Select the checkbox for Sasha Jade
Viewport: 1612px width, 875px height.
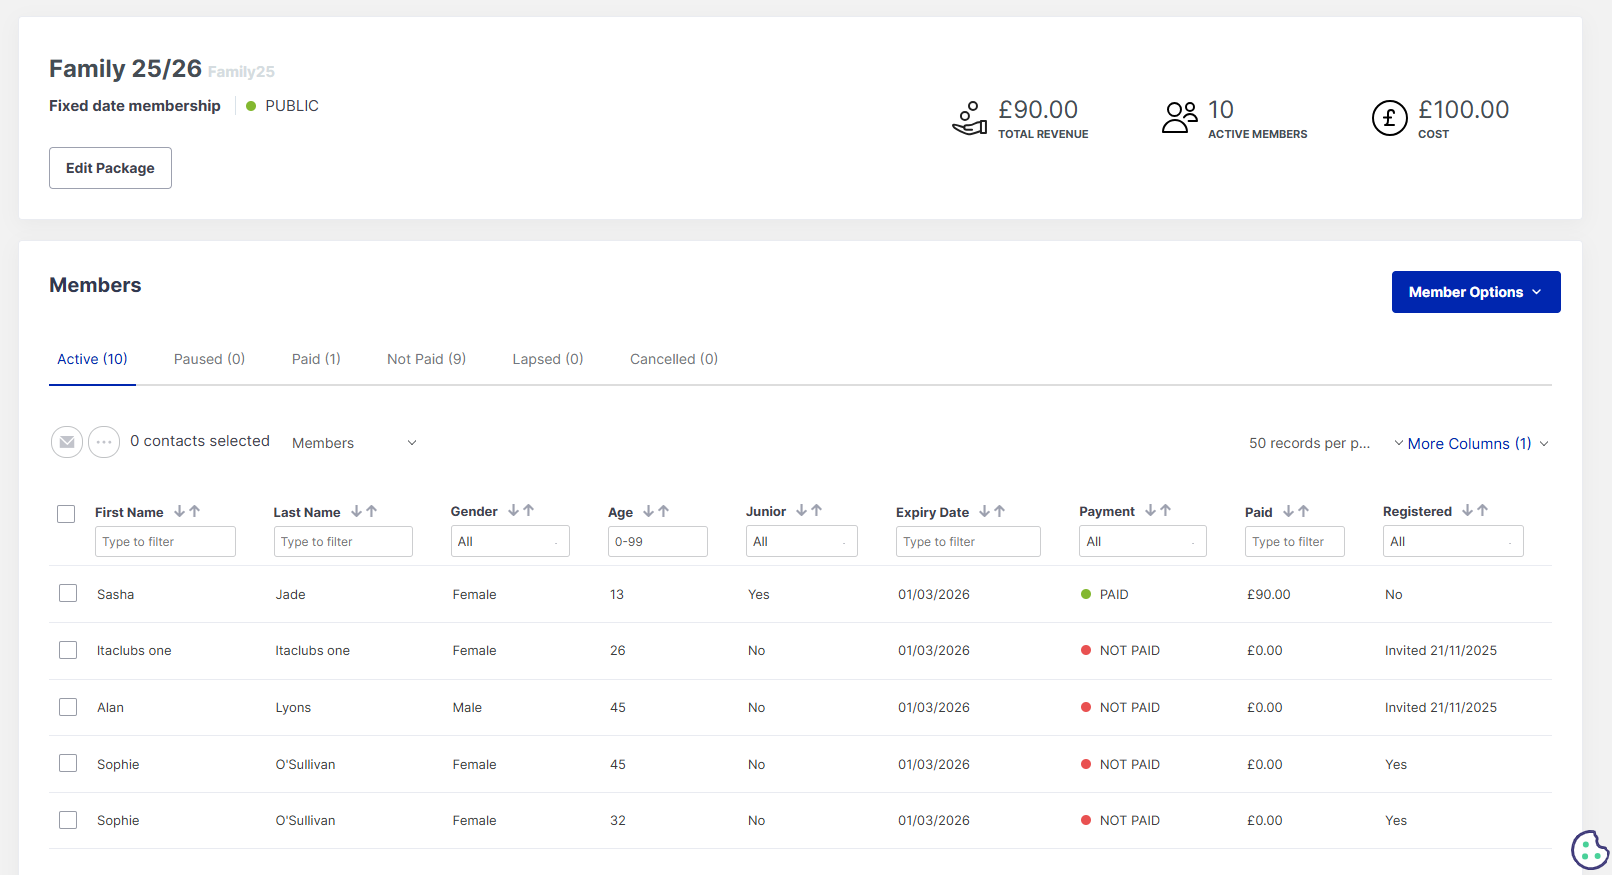coord(68,593)
